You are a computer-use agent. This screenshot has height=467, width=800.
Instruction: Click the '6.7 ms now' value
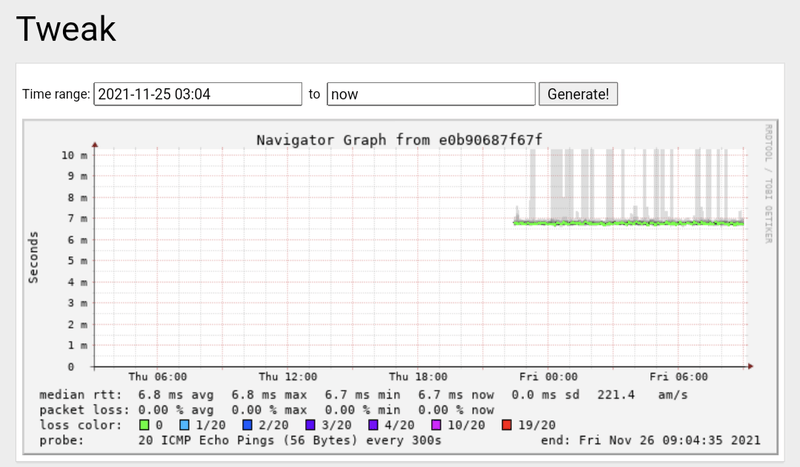click(x=456, y=395)
